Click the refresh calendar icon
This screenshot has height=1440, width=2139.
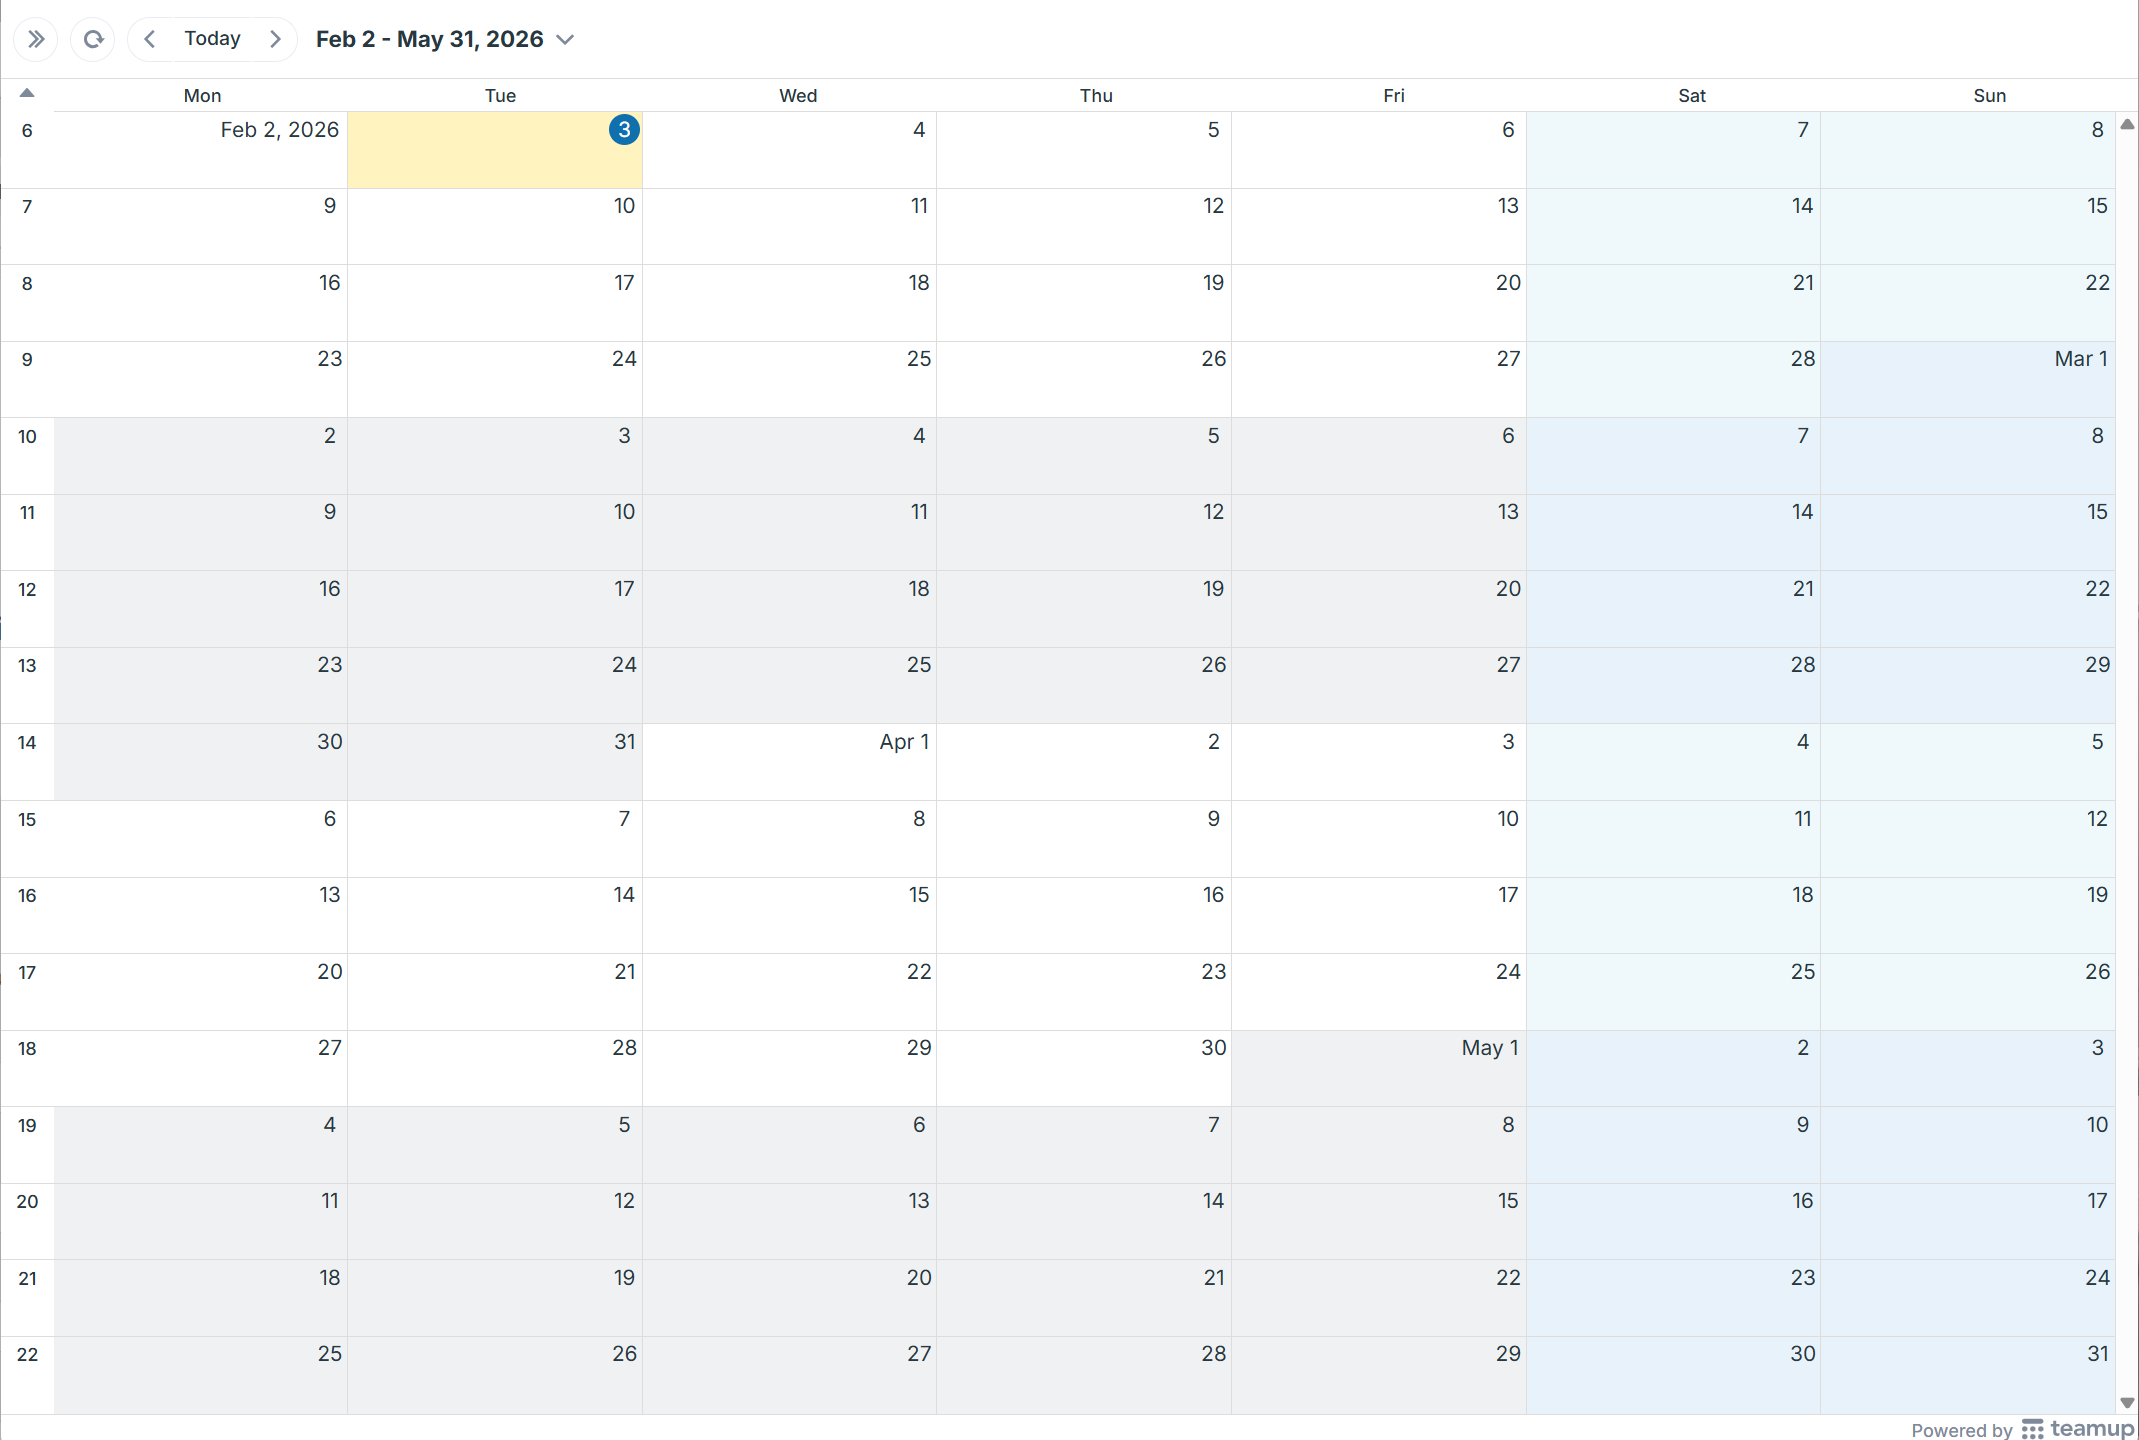click(93, 39)
